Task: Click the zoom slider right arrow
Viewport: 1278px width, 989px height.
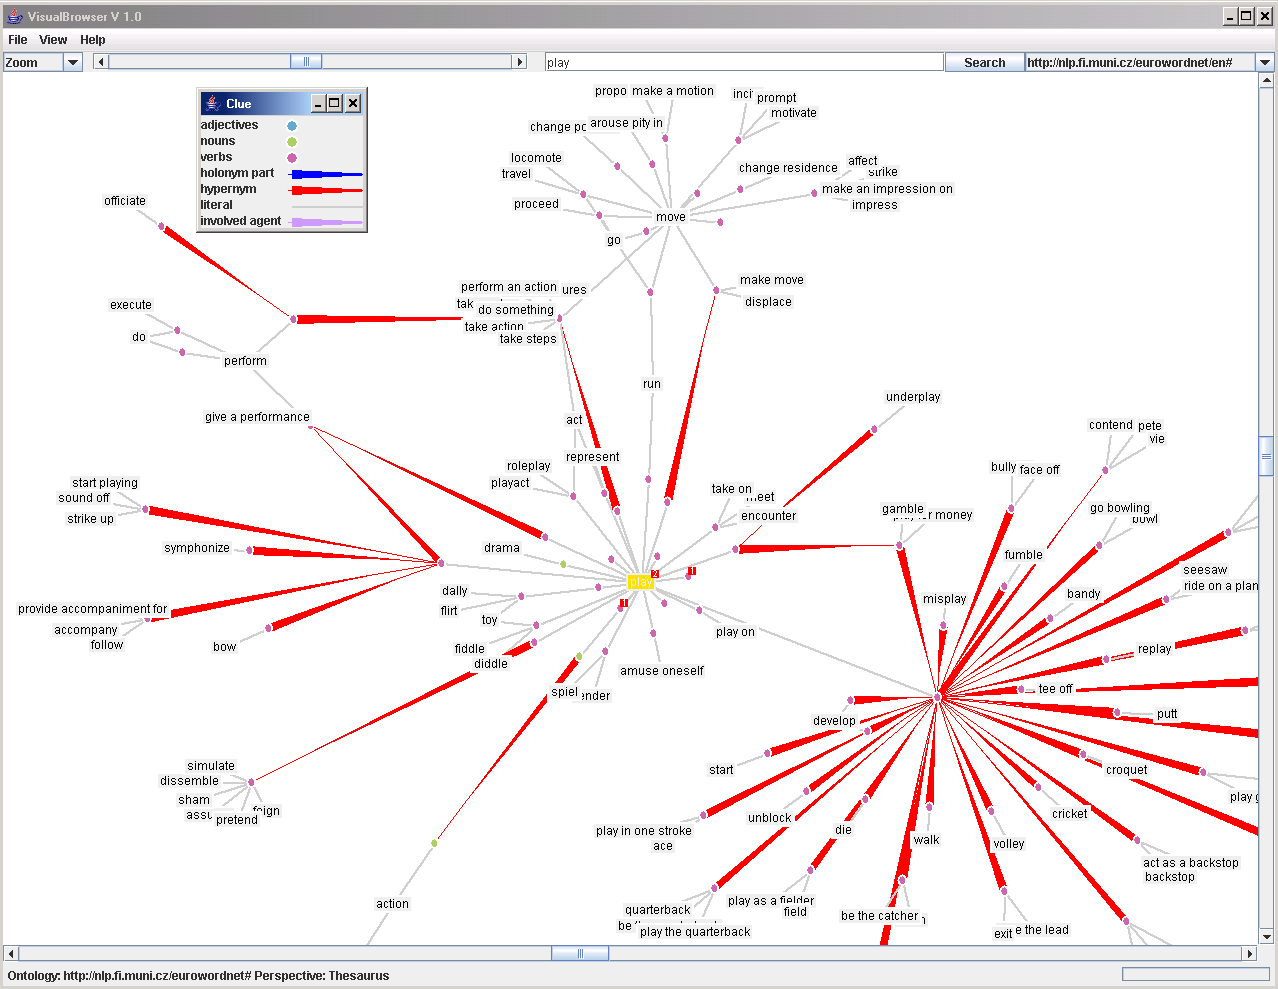Action: [519, 62]
